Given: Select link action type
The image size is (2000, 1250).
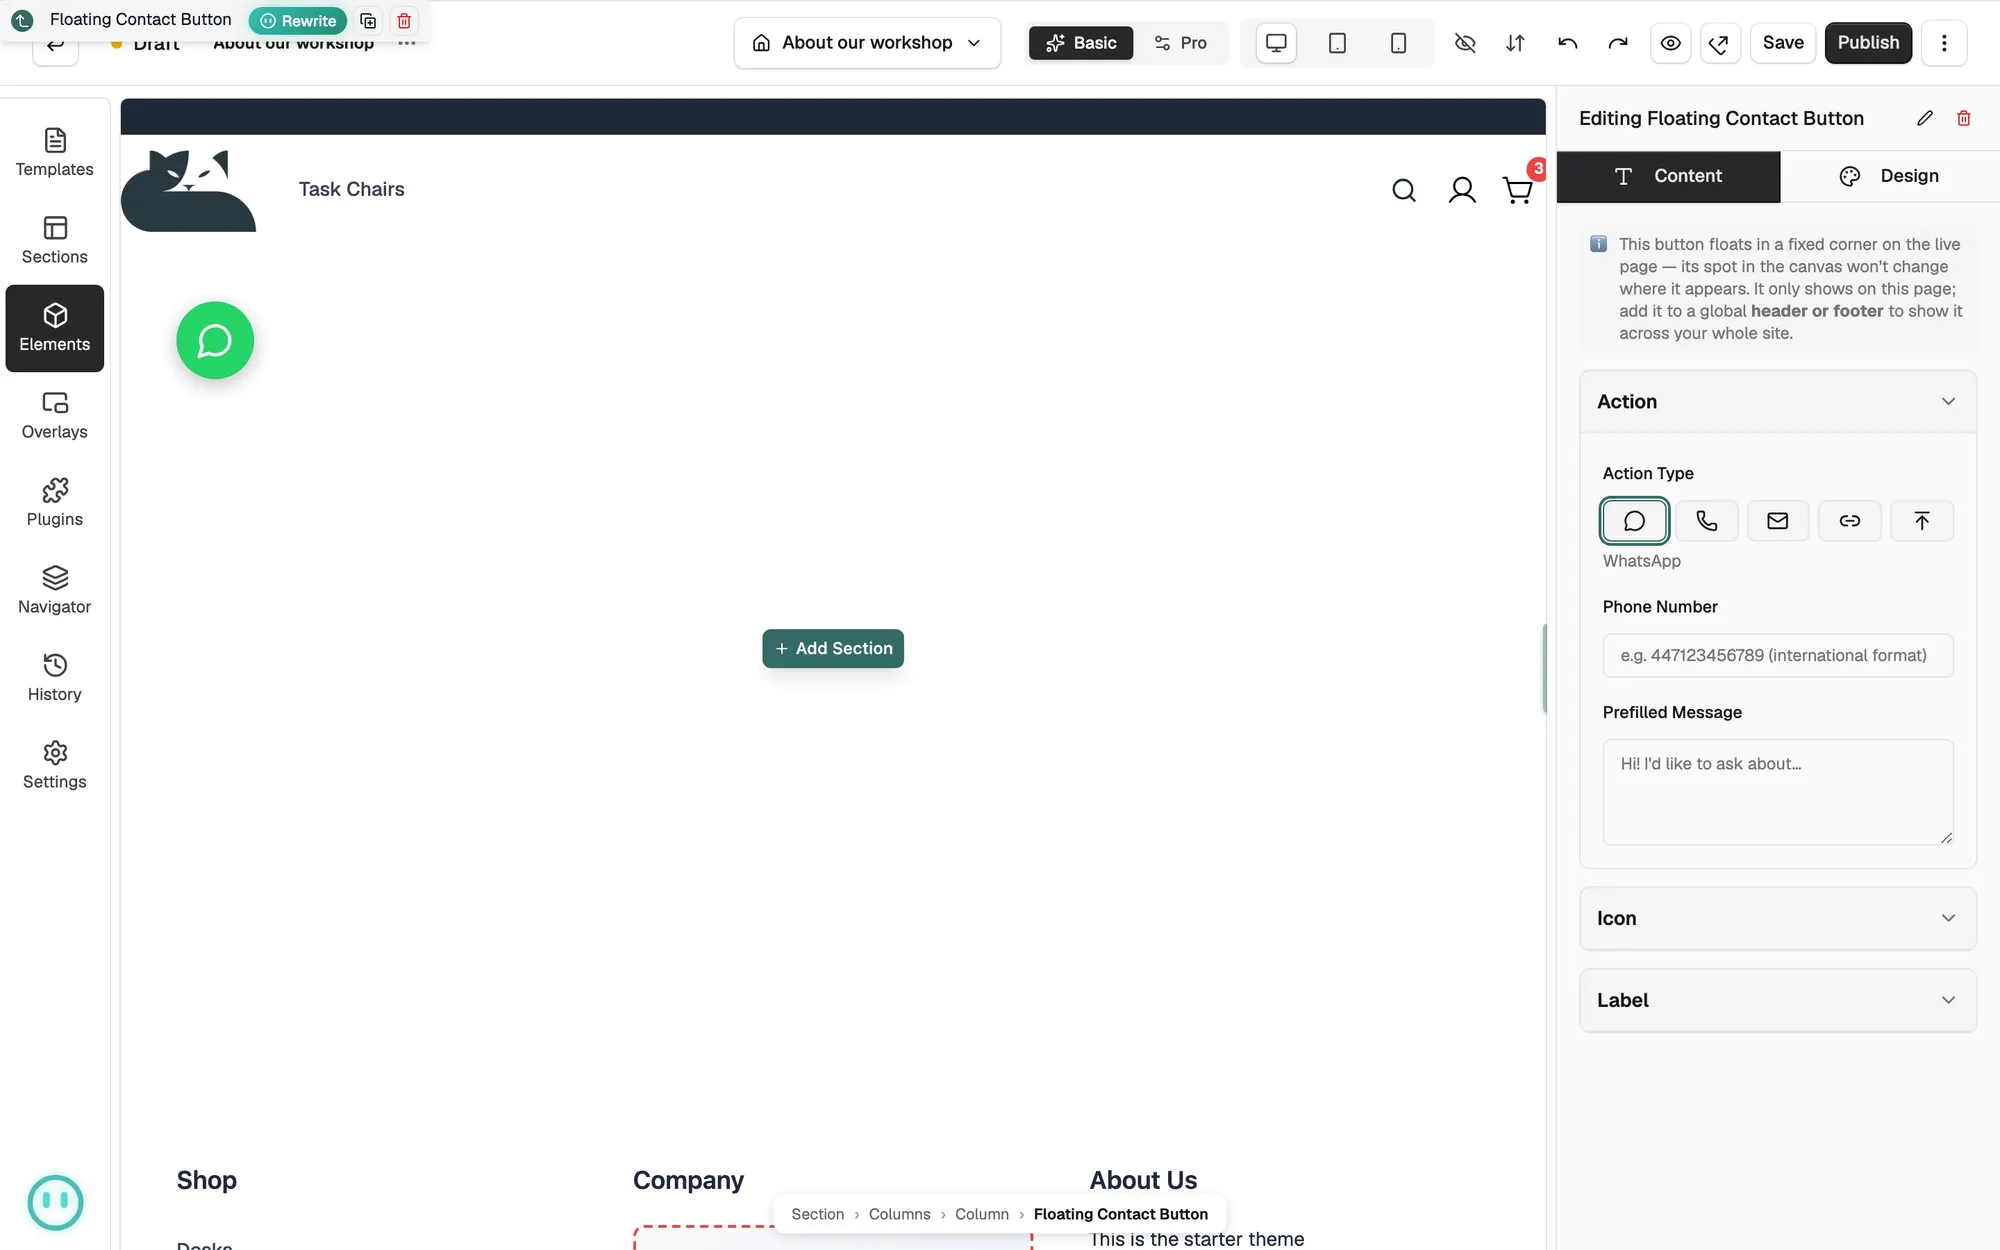Looking at the screenshot, I should pos(1850,521).
